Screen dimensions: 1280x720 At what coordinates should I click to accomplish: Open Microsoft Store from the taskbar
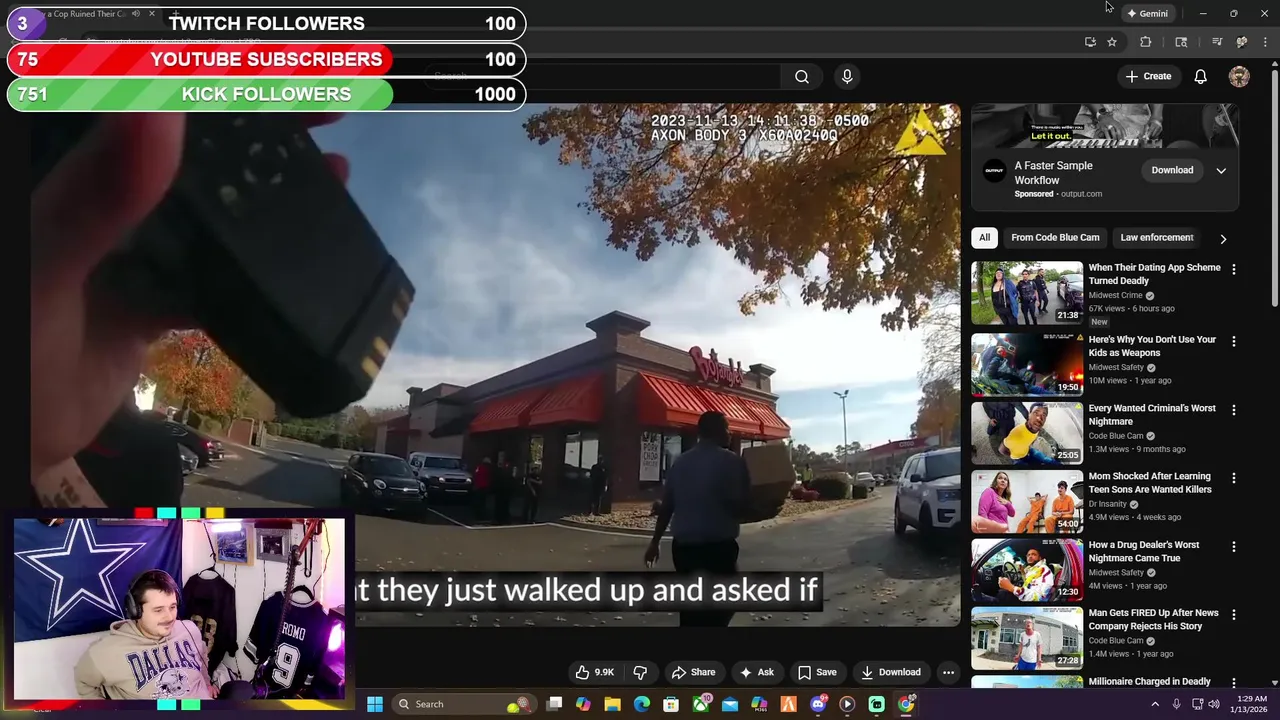671,704
